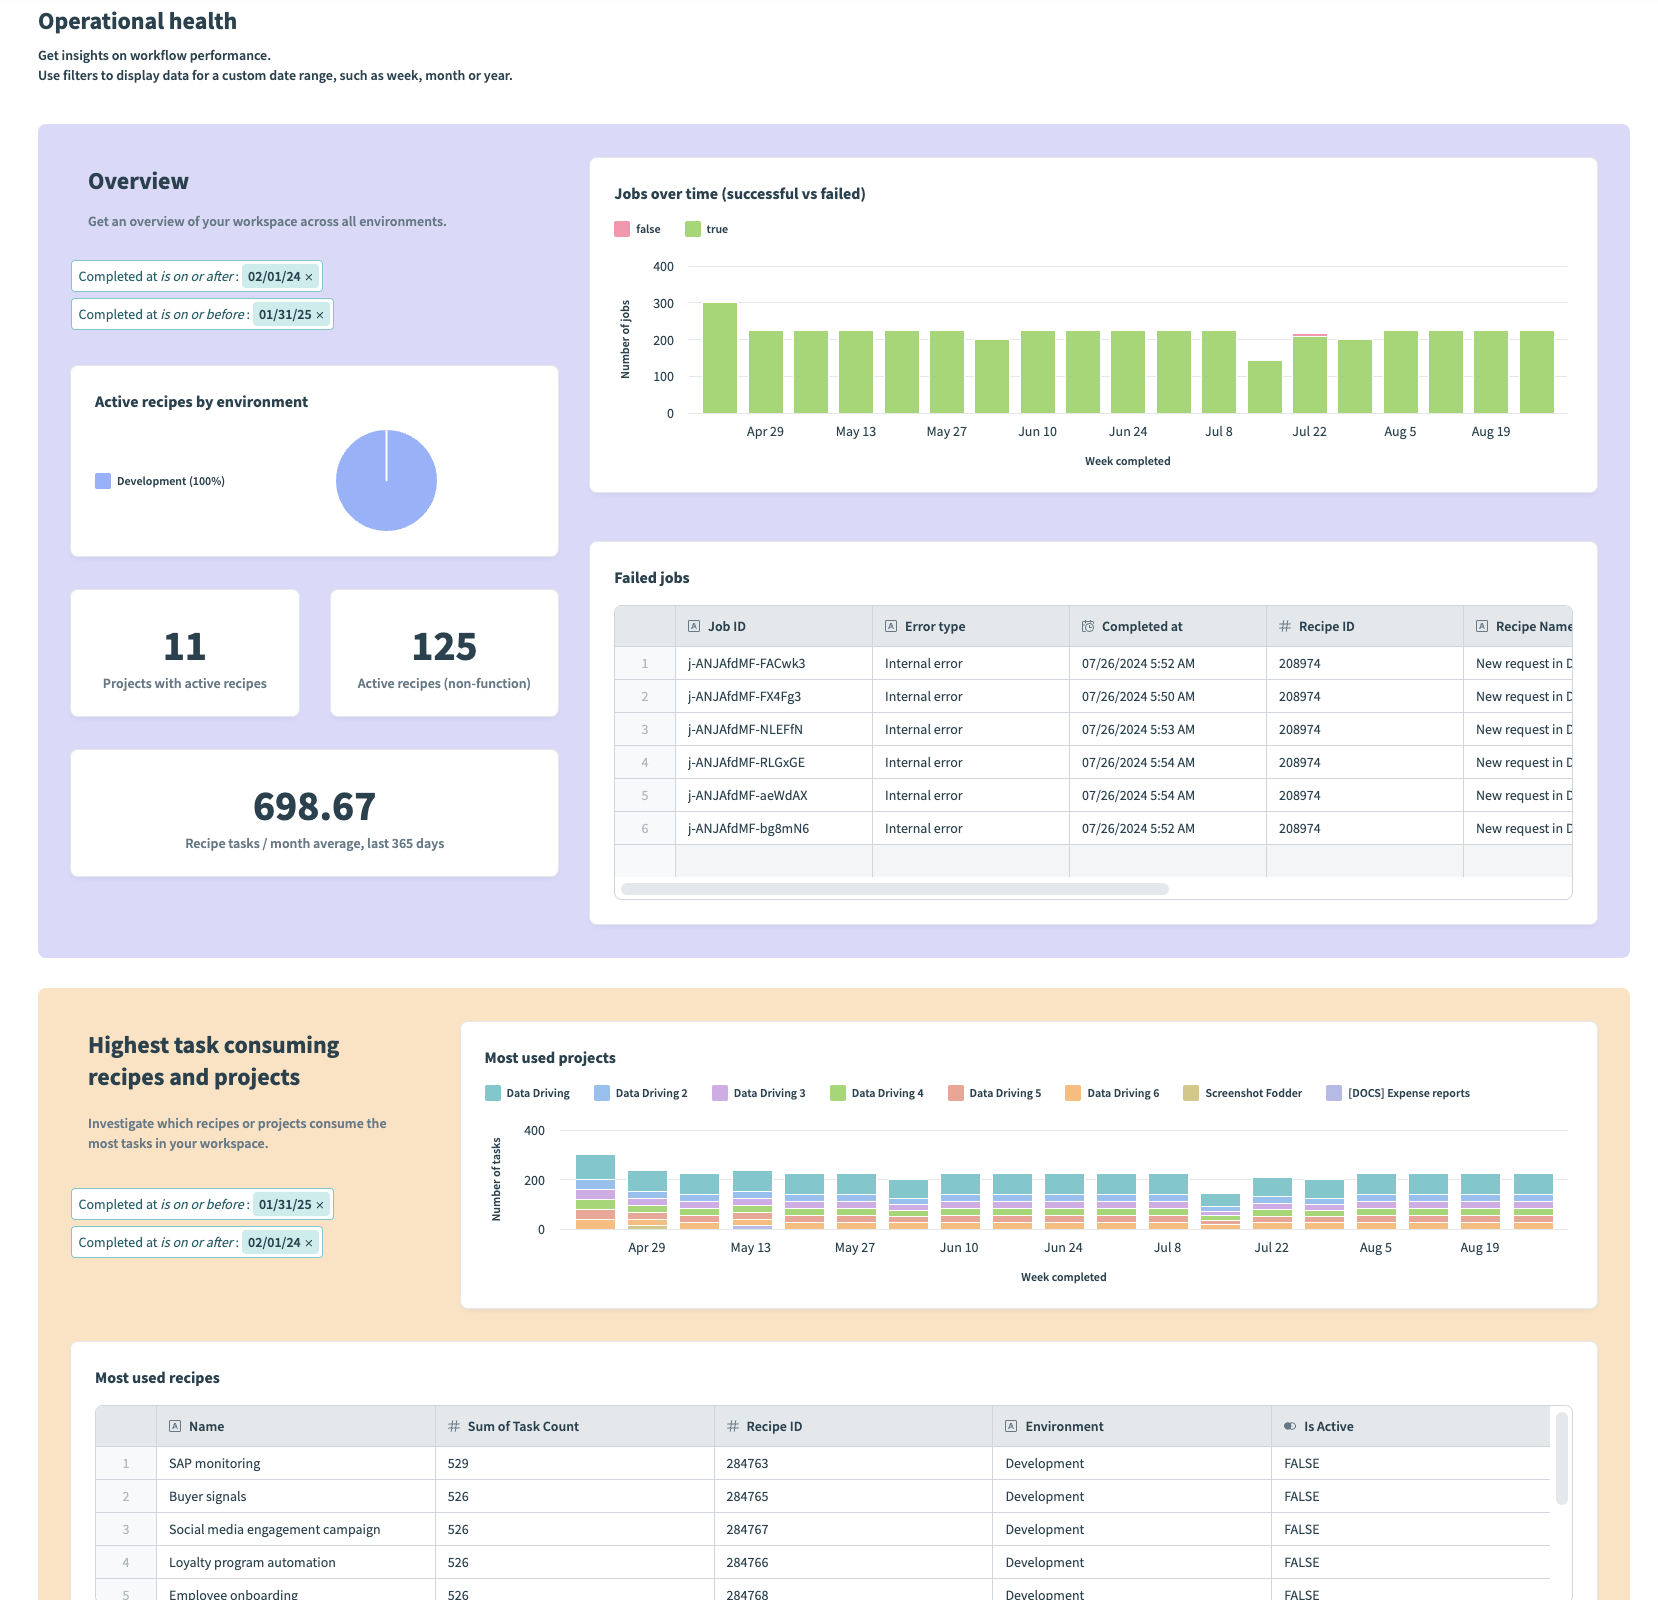Click the text-type icon beside Error type header
Screen dimensions: 1658x1600
(x=890, y=626)
